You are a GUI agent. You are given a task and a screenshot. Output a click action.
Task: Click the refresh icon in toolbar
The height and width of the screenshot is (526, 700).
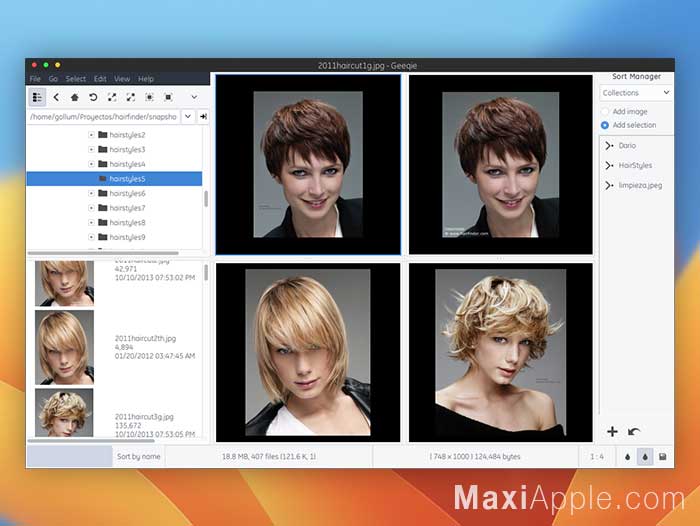(x=93, y=97)
